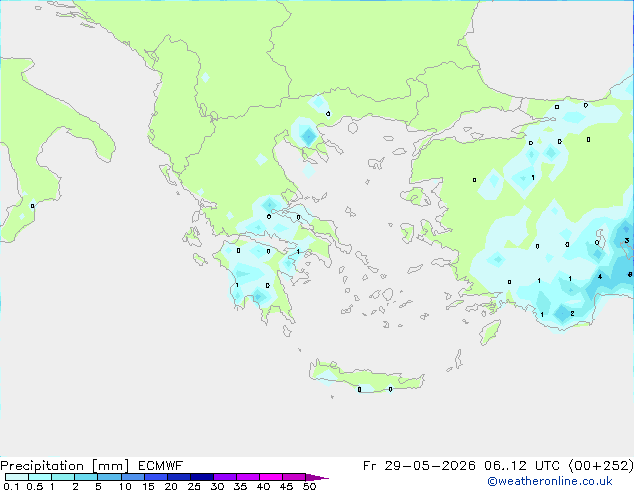Viewport: 634px width, 490px height.
Task: Click the date 'Fr 29-05-2026'
Action: [419, 466]
